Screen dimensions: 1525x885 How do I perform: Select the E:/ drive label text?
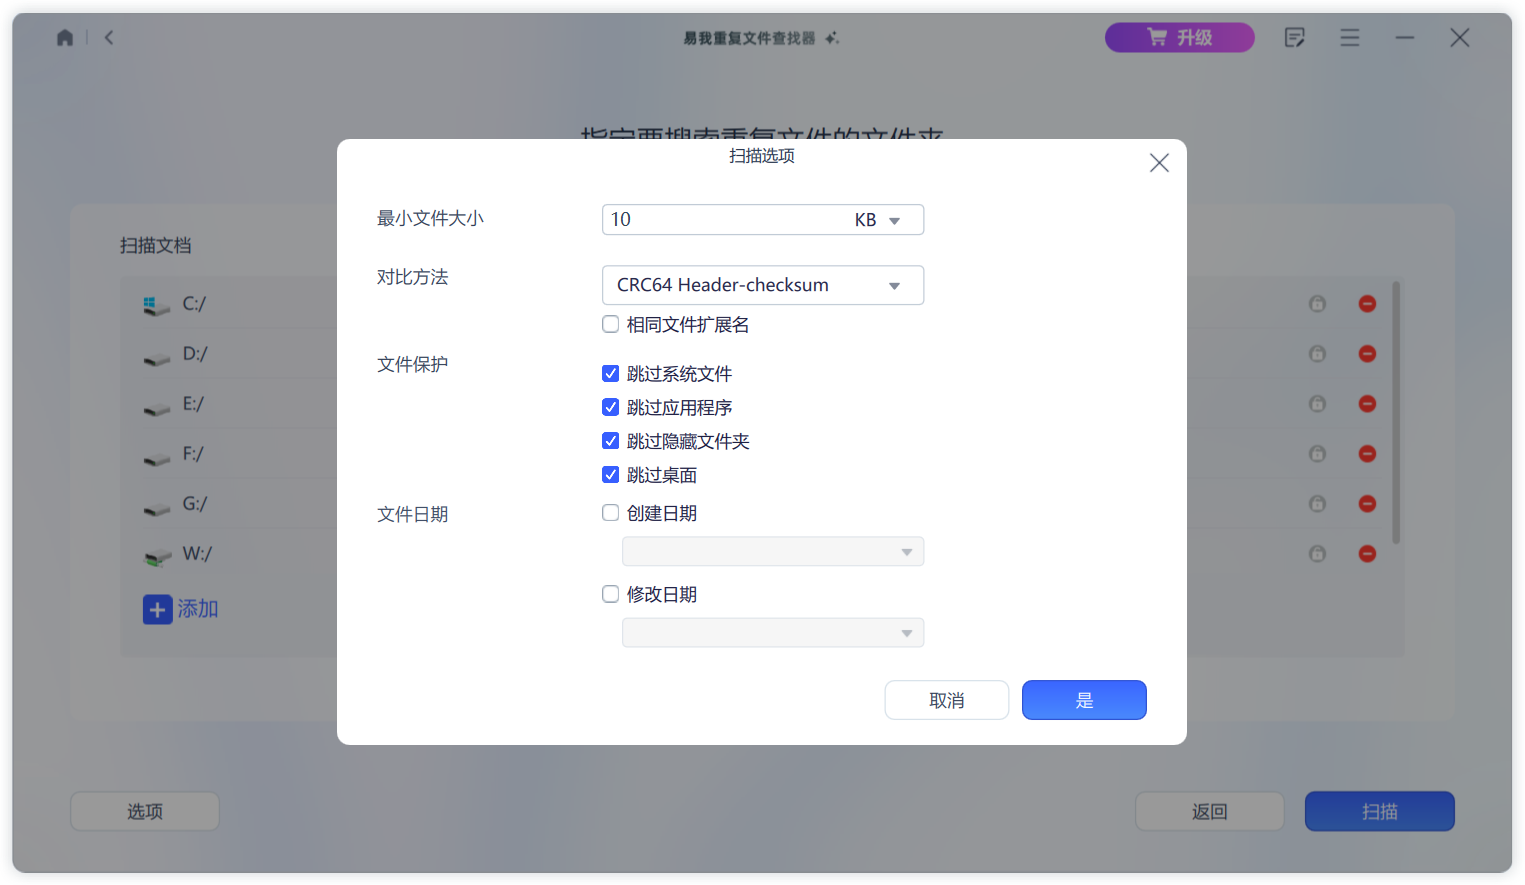(x=193, y=404)
